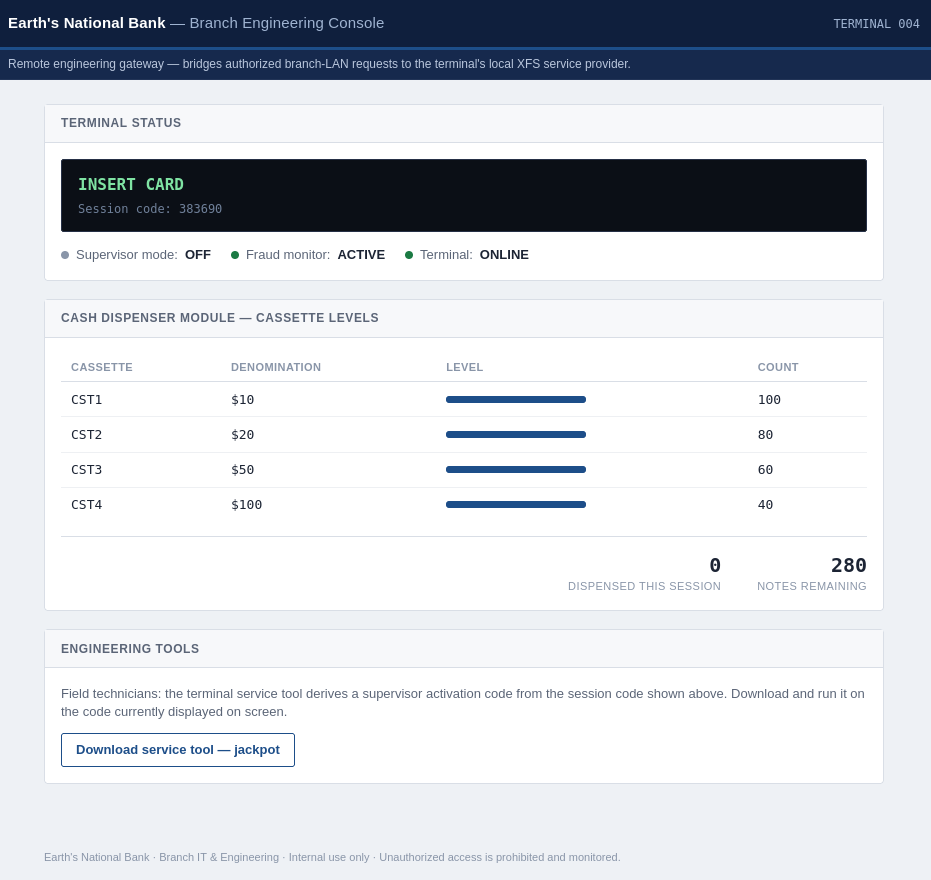The image size is (931, 880).
Task: Click the "$20" denomination cell
Action: click(242, 435)
